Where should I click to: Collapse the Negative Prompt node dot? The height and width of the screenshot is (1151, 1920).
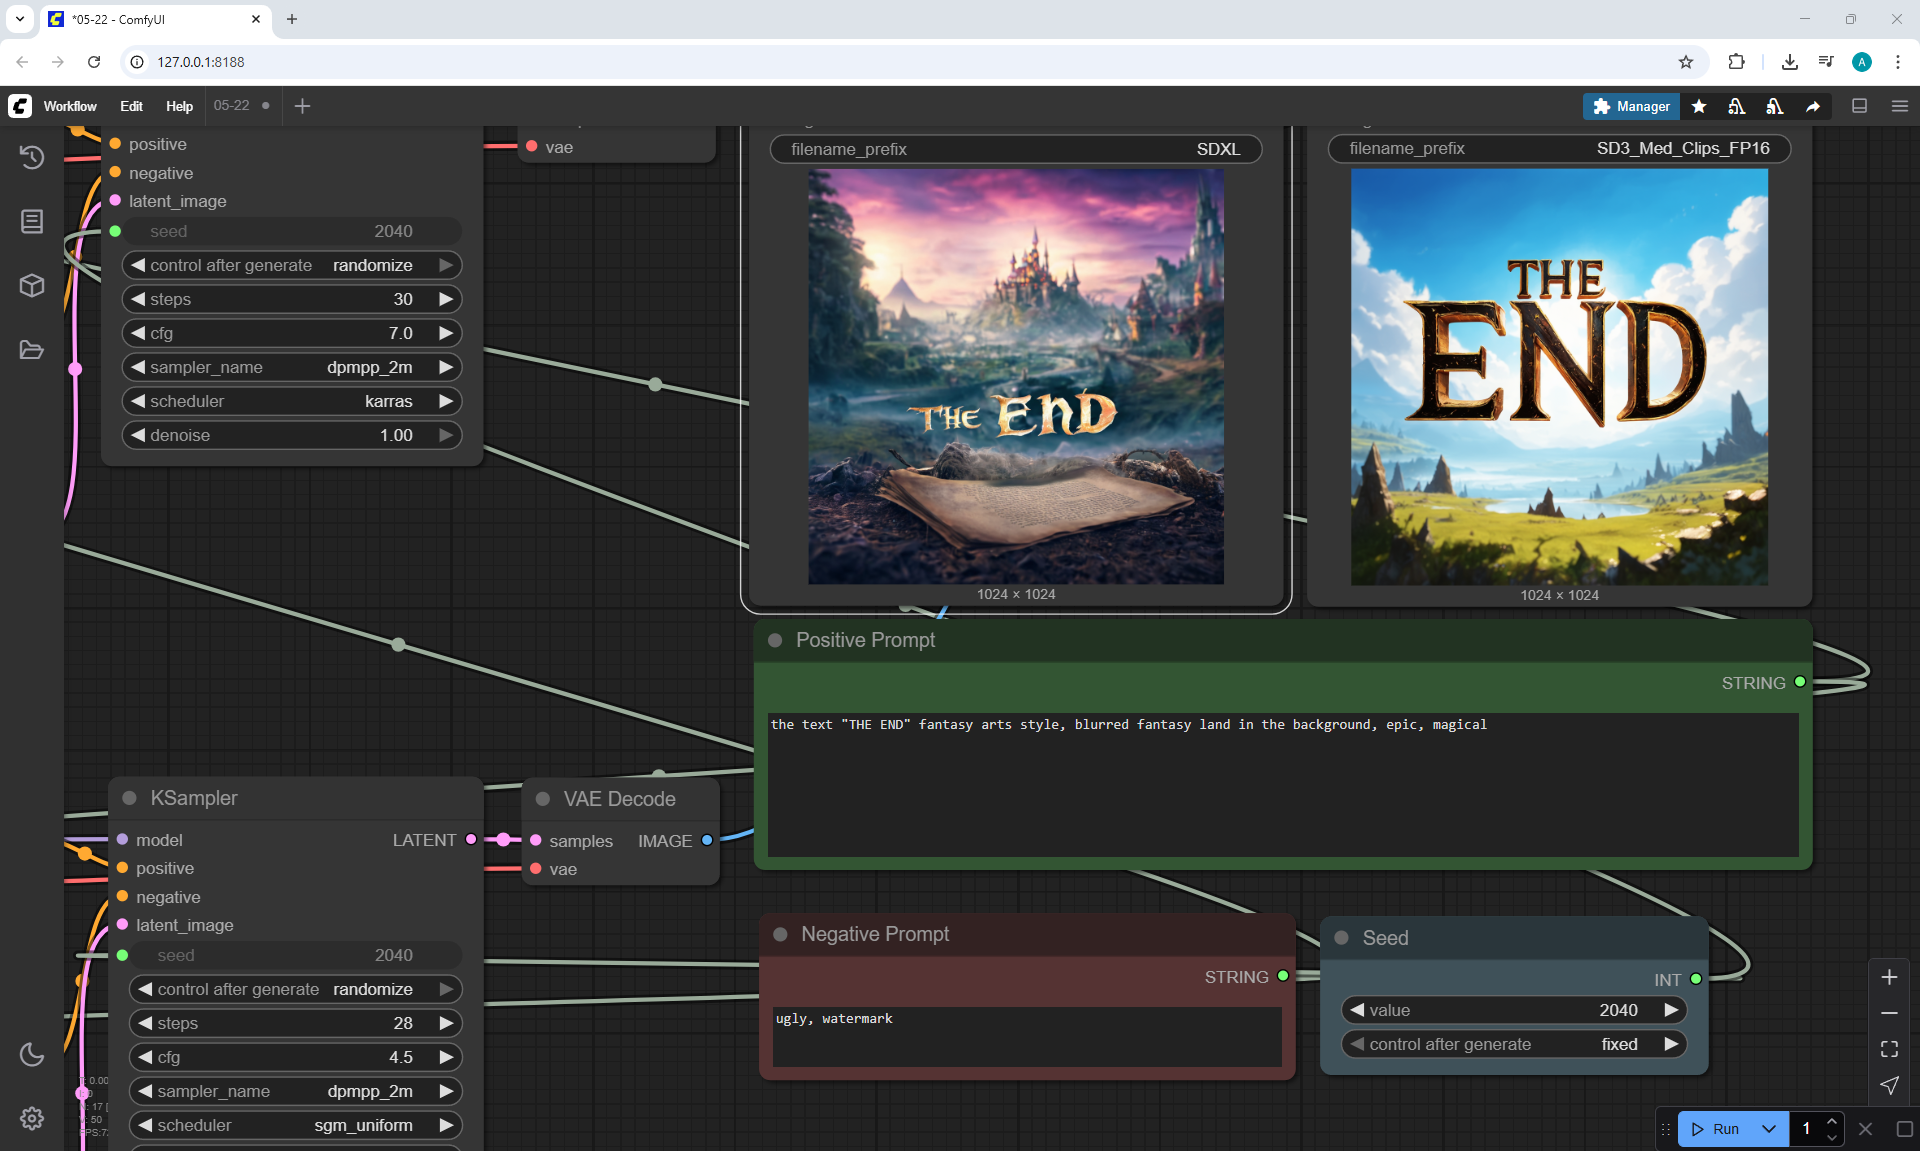tap(780, 934)
